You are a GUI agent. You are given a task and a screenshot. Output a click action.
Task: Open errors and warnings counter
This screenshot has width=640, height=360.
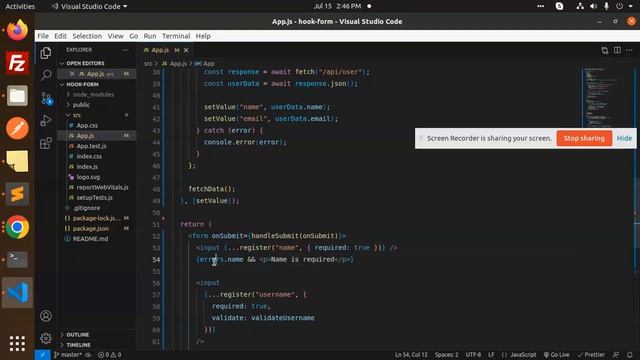[x=109, y=355]
